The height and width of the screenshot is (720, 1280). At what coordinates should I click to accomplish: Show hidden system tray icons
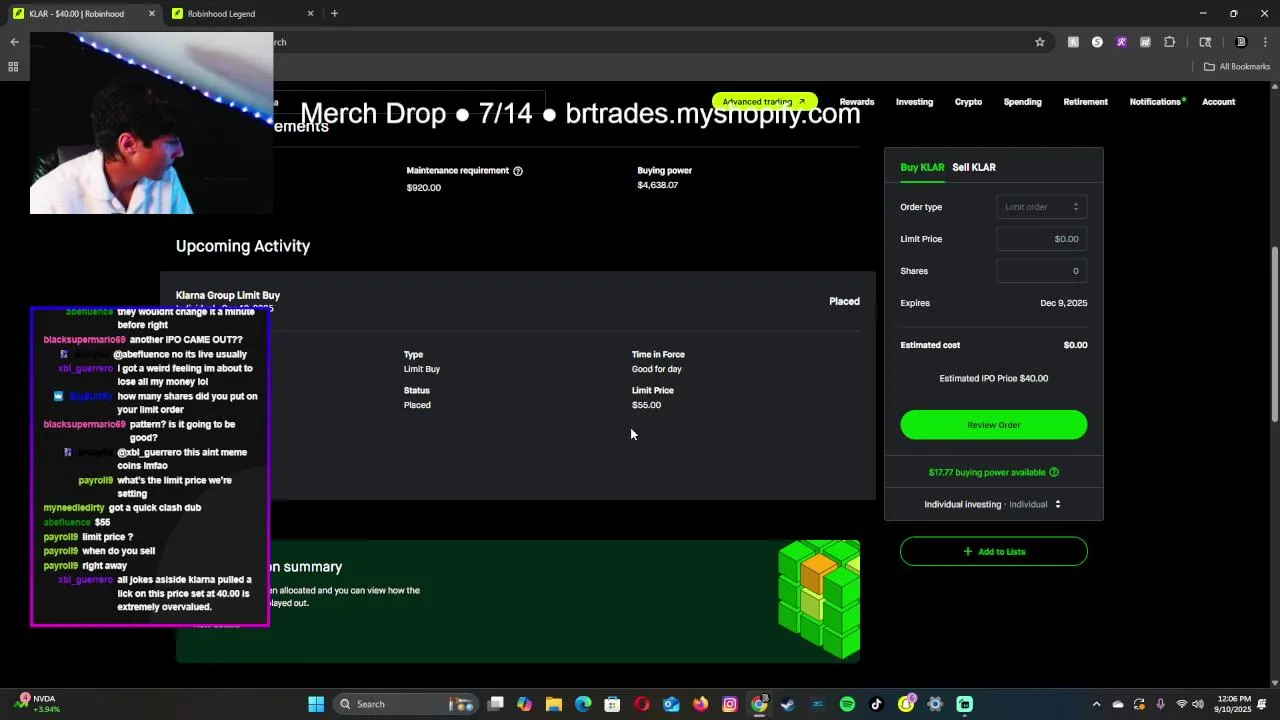[1096, 704]
